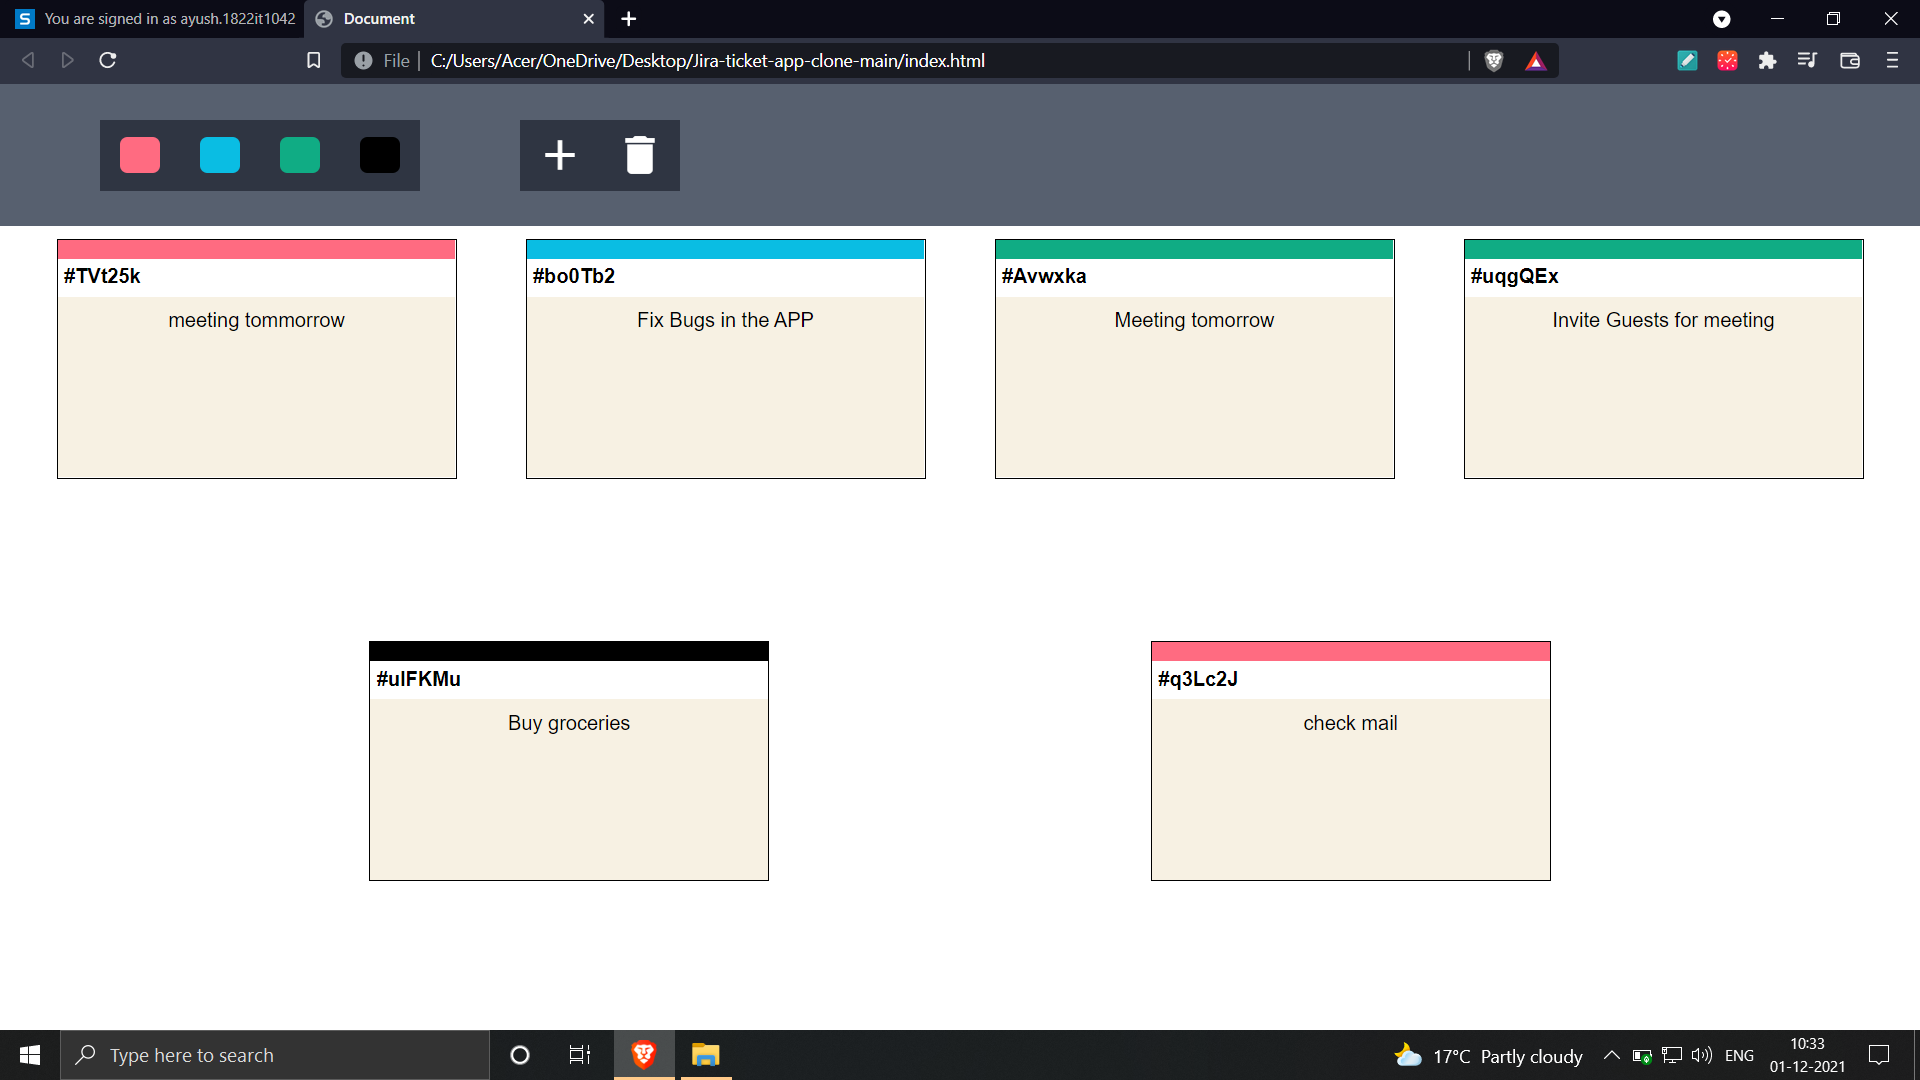Image resolution: width=1920 pixels, height=1080 pixels.
Task: Click the black color band of ticket #ulFKMu
Action: click(569, 651)
